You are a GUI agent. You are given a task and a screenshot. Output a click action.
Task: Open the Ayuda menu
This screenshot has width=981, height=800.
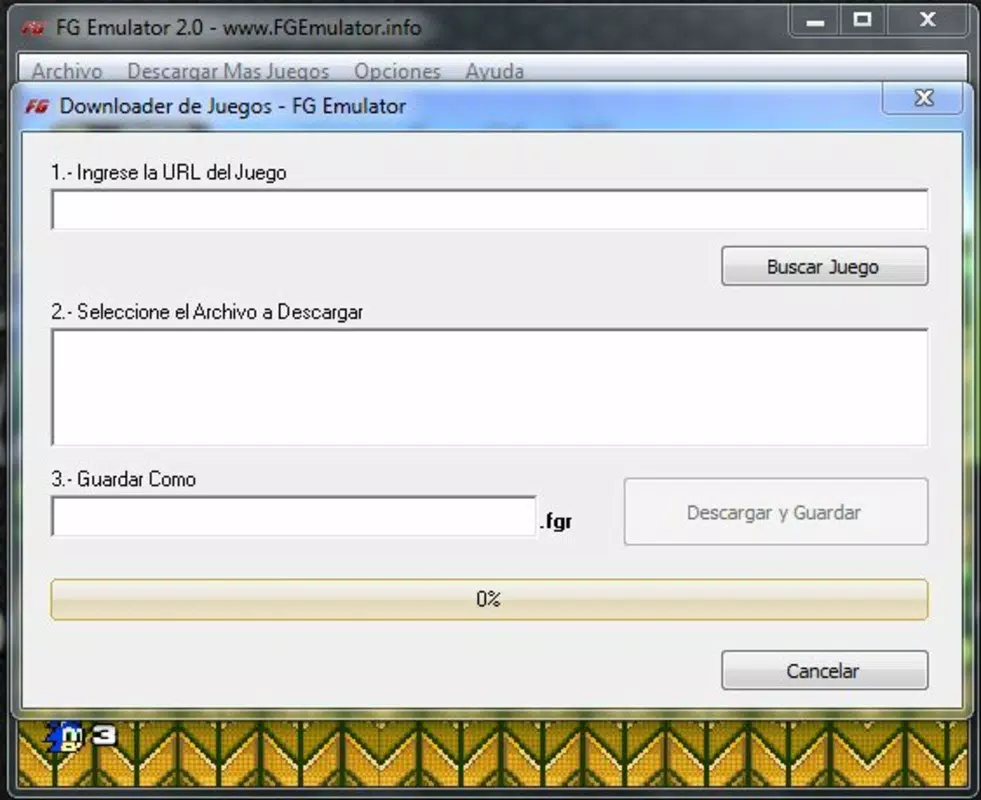(494, 71)
